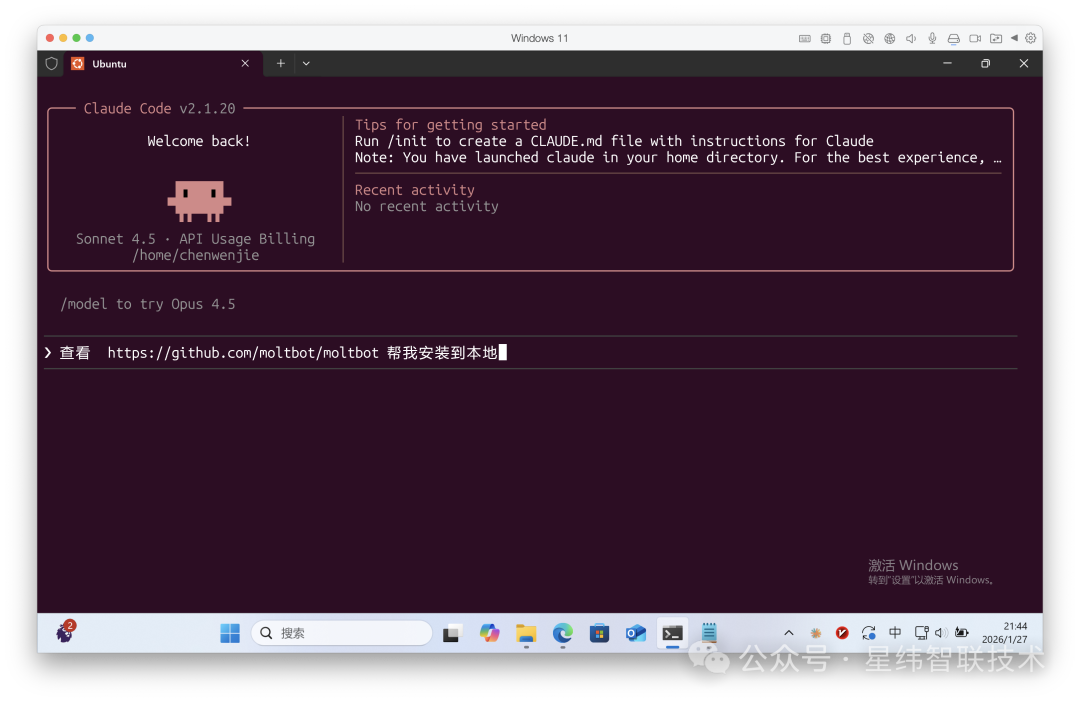Toggle the VM microphone icon

[932, 38]
